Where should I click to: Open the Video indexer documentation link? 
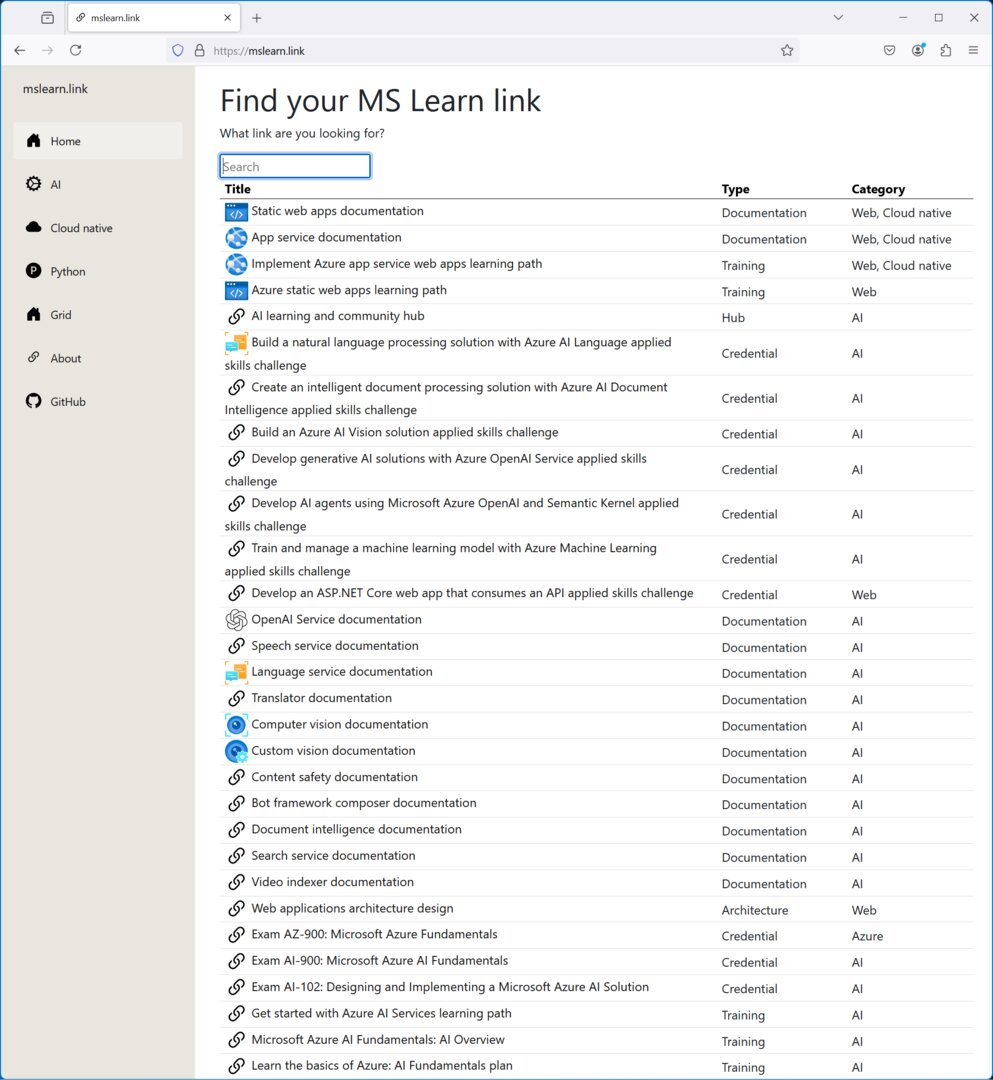point(333,882)
